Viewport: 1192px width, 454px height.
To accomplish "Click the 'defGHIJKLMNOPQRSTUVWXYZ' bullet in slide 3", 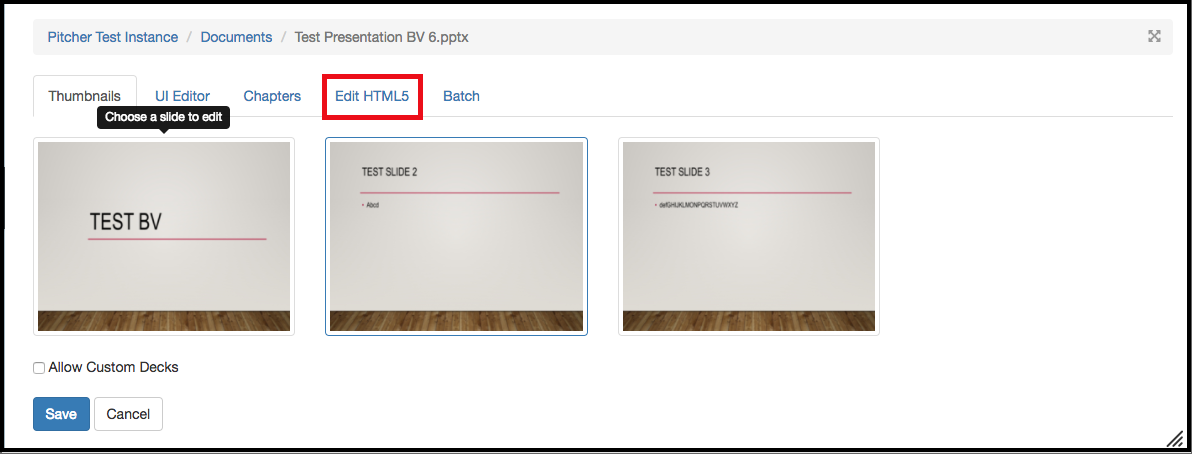I will [x=698, y=205].
